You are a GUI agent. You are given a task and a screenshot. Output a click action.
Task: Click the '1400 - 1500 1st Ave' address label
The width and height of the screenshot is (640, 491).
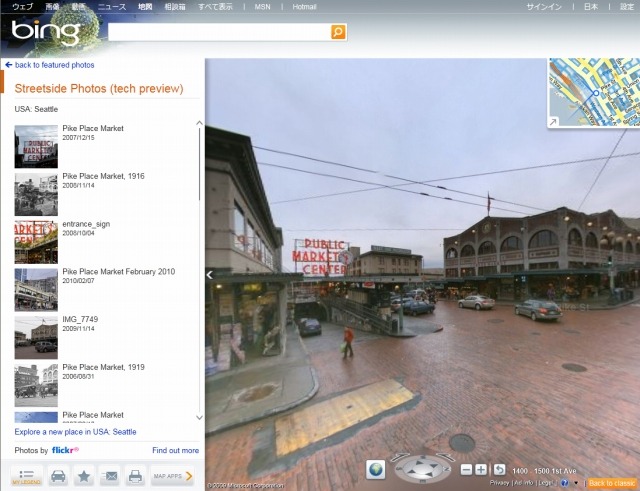pos(544,471)
